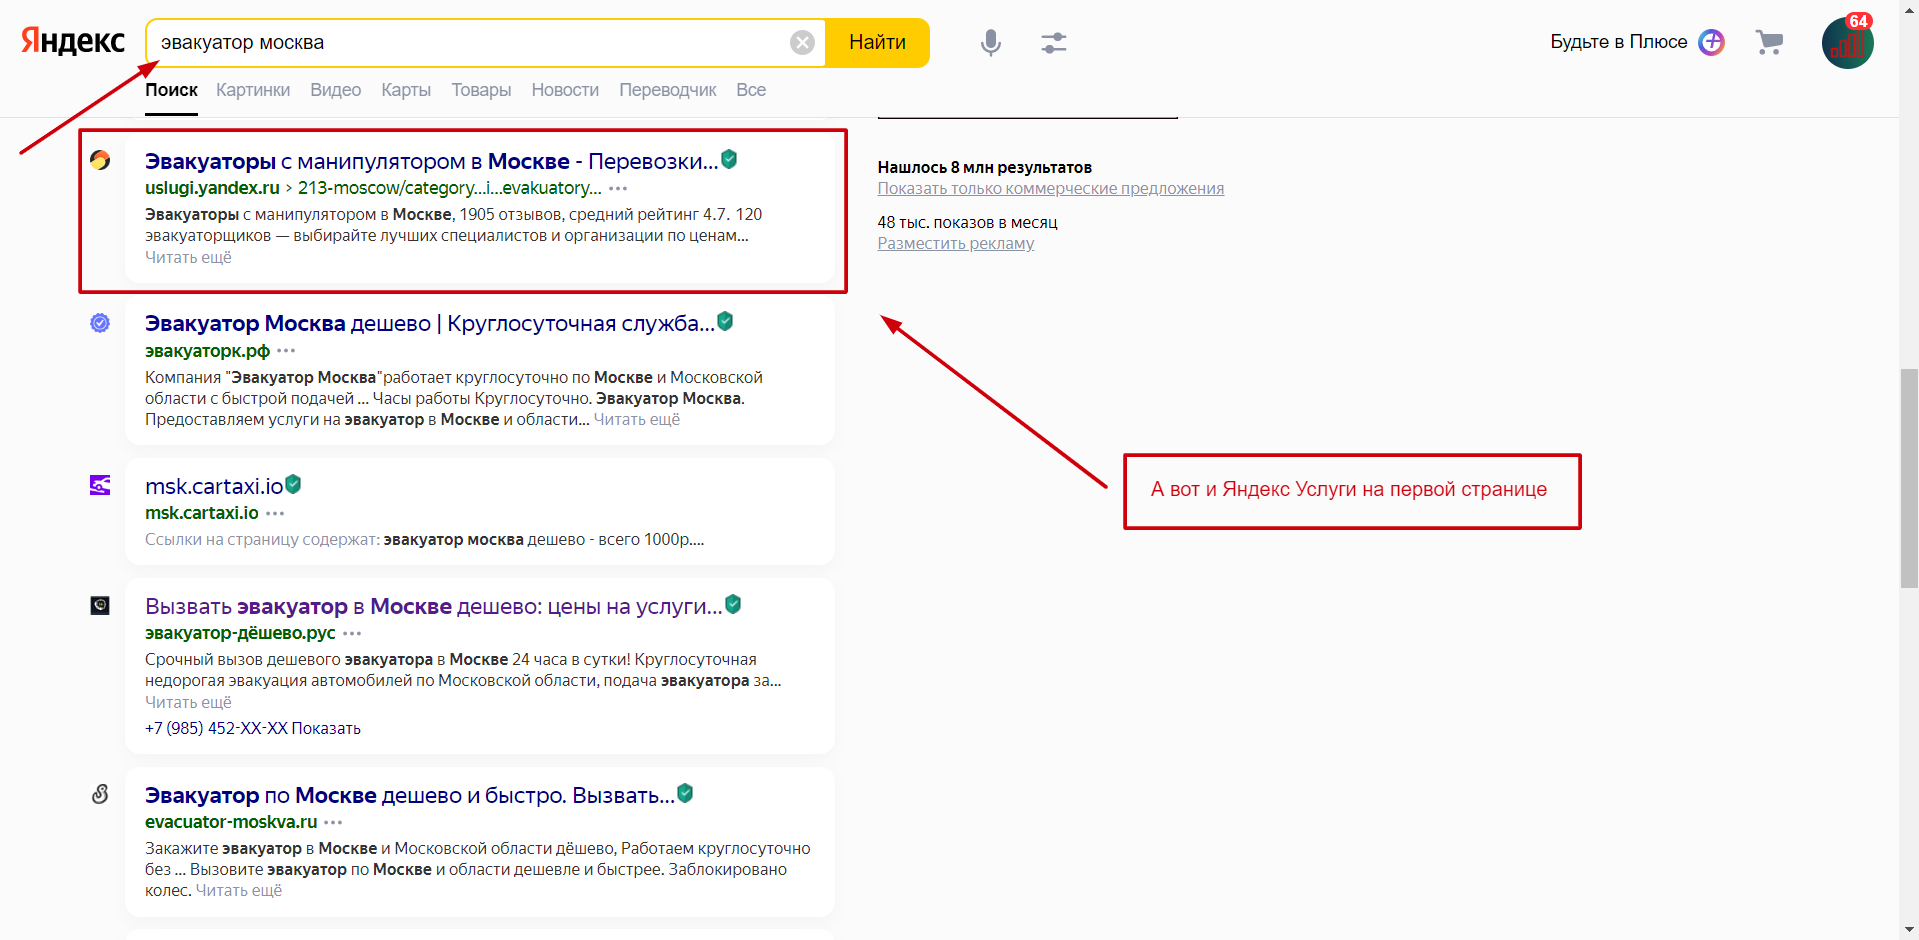1919x940 pixels.
Task: Open more options for the эвакуаторк.рф result
Action: (286, 351)
